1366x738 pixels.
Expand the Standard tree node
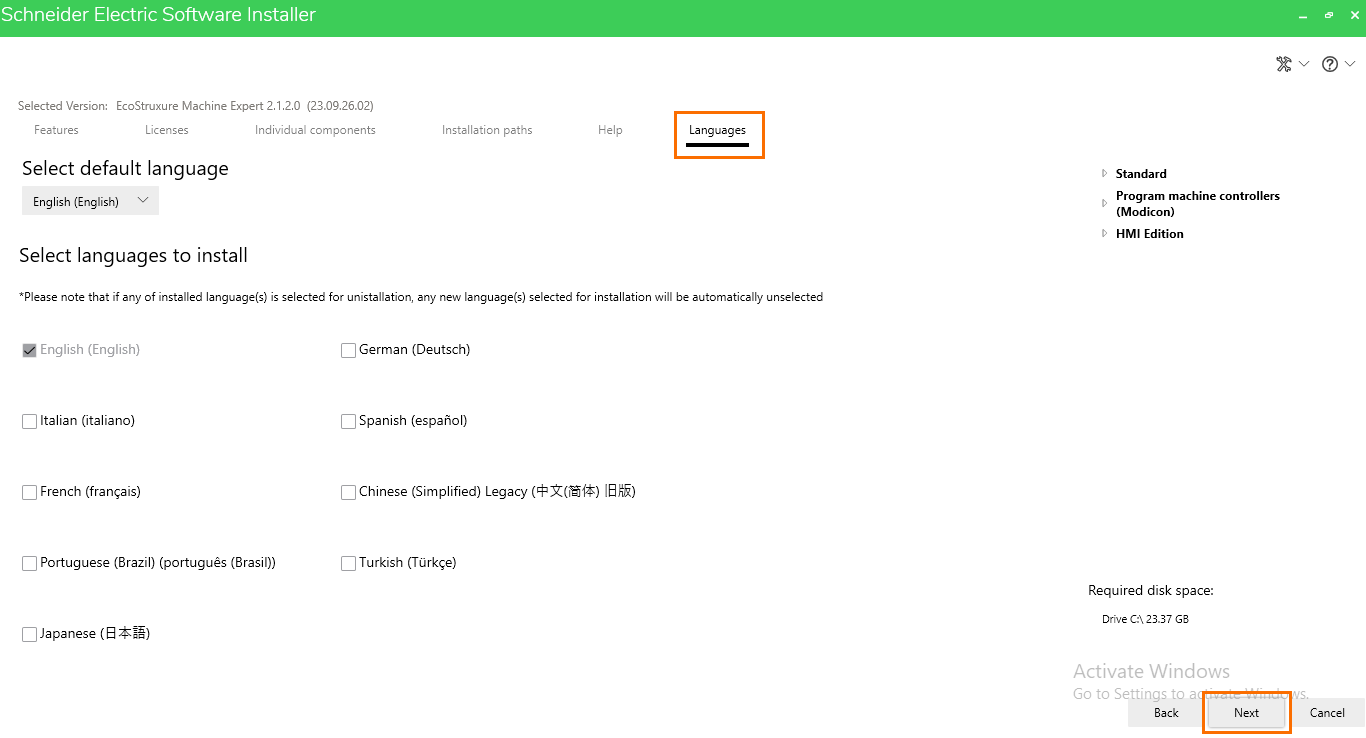pos(1104,173)
